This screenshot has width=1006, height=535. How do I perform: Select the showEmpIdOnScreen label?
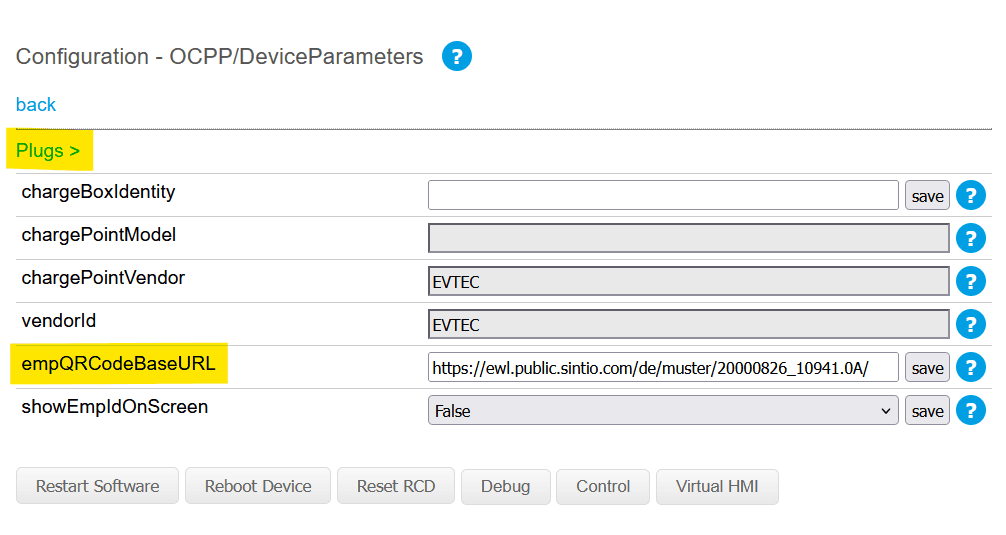coord(115,407)
